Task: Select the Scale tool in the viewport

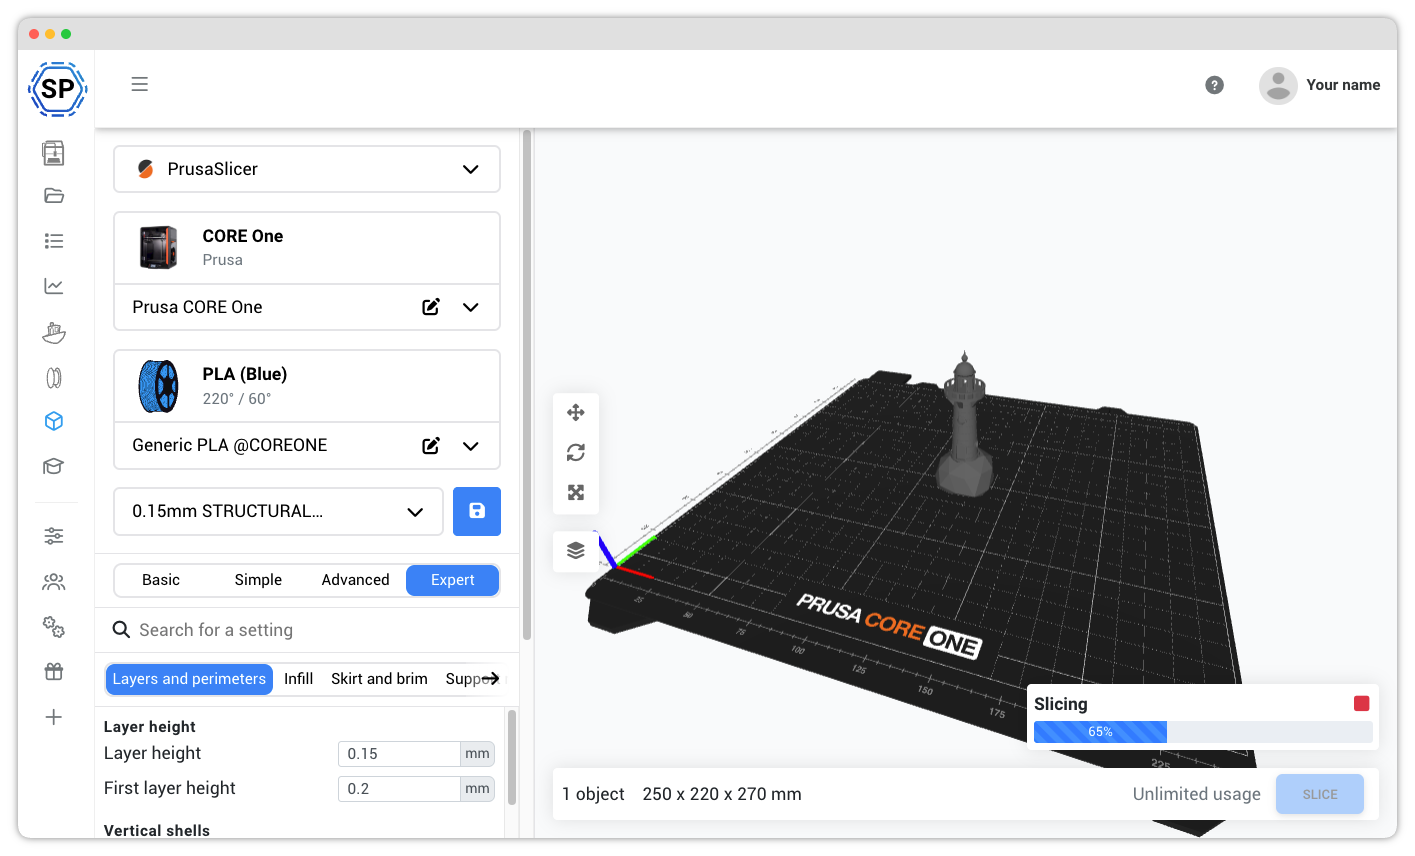Action: pyautogui.click(x=576, y=492)
